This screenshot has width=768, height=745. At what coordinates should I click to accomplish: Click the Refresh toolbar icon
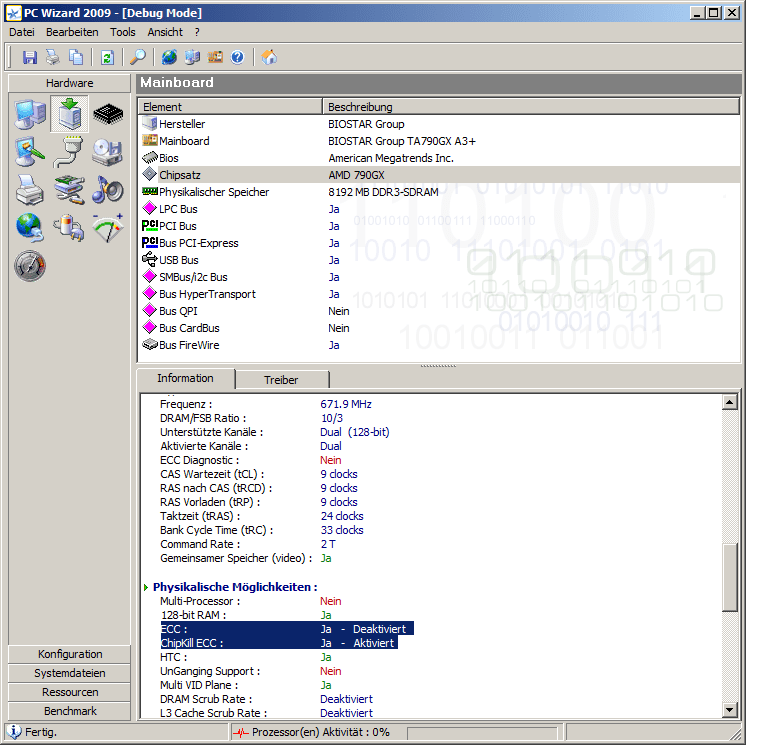click(107, 57)
